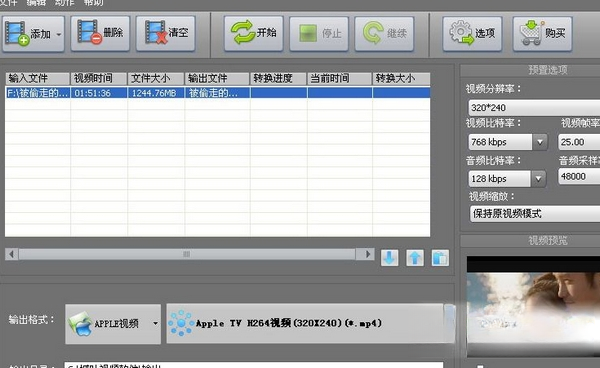
Task: Open the 768 kbps video bitrate dropdown
Action: [x=540, y=142]
